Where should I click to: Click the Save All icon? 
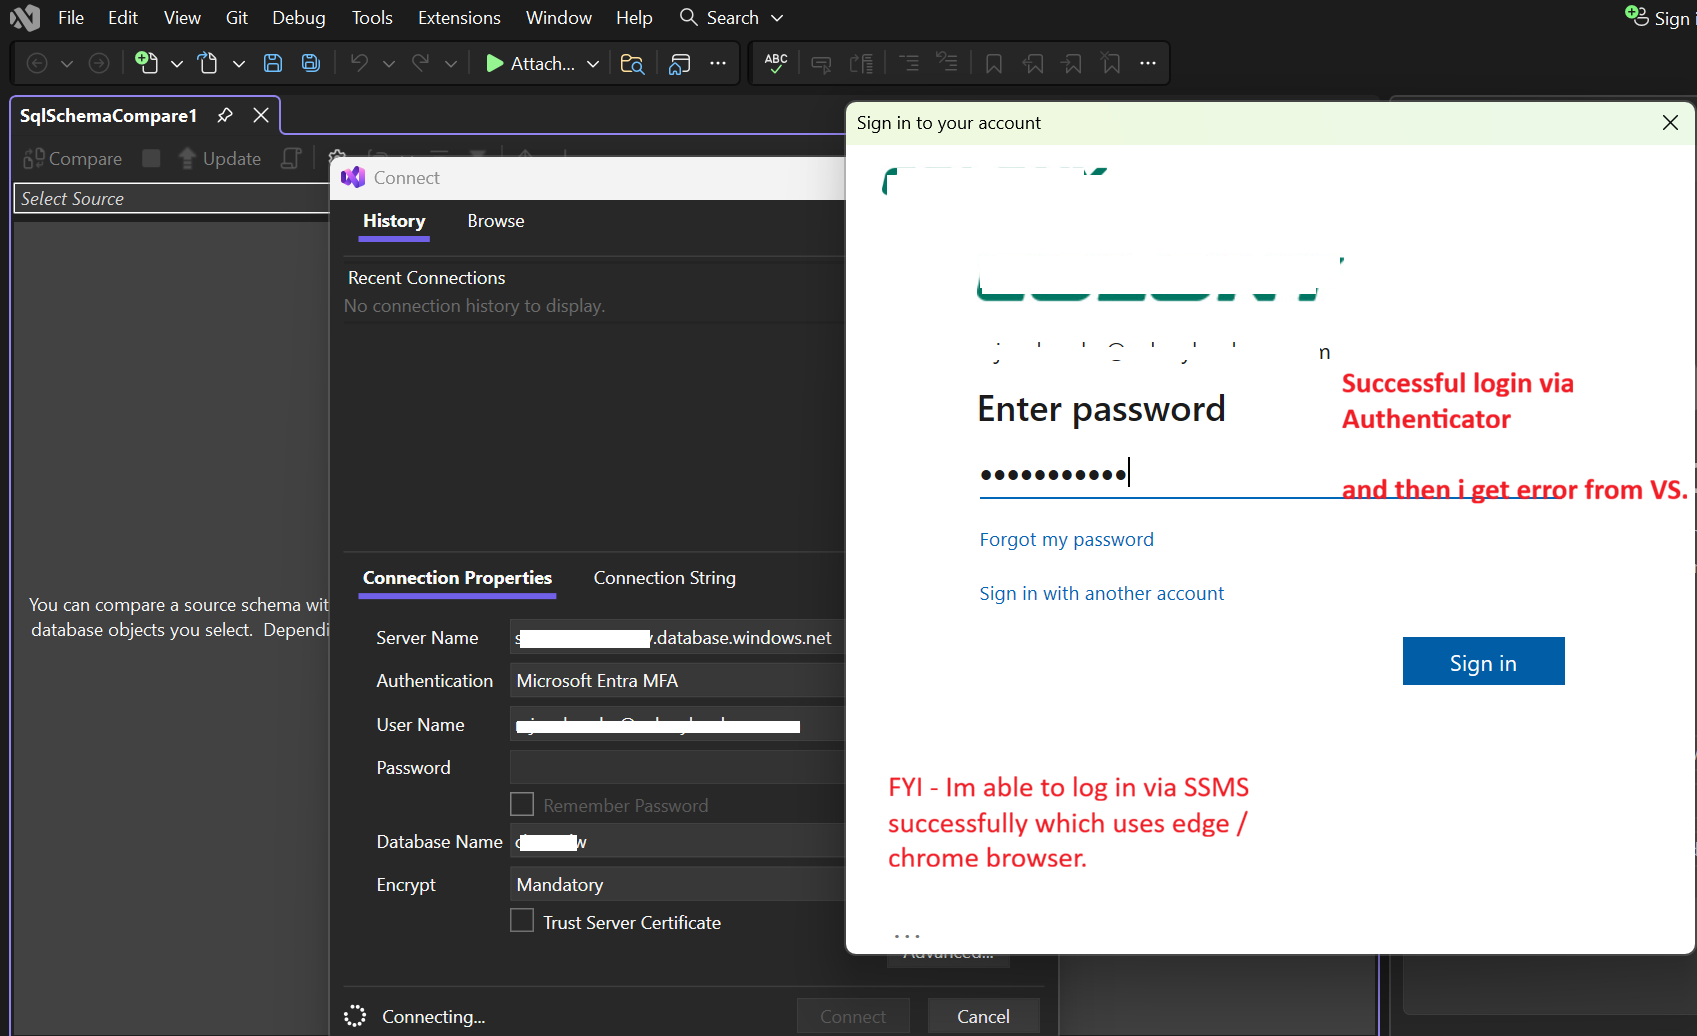pyautogui.click(x=311, y=63)
